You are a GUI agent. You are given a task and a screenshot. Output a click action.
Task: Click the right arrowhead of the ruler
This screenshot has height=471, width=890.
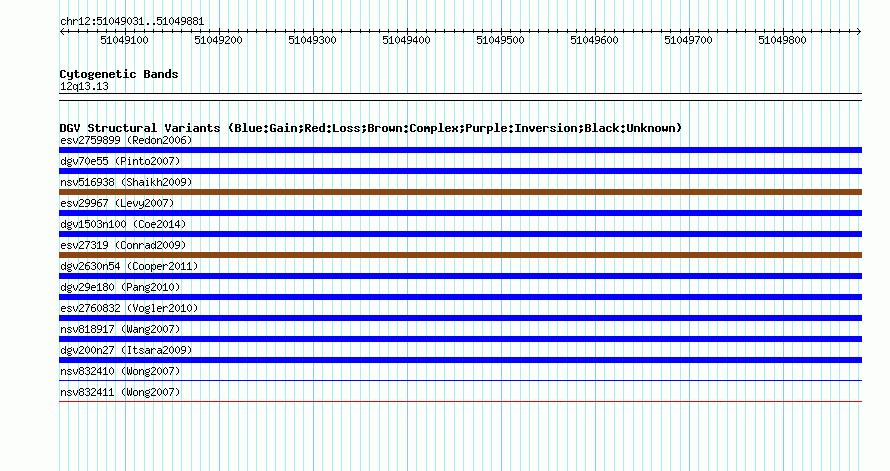click(x=859, y=32)
